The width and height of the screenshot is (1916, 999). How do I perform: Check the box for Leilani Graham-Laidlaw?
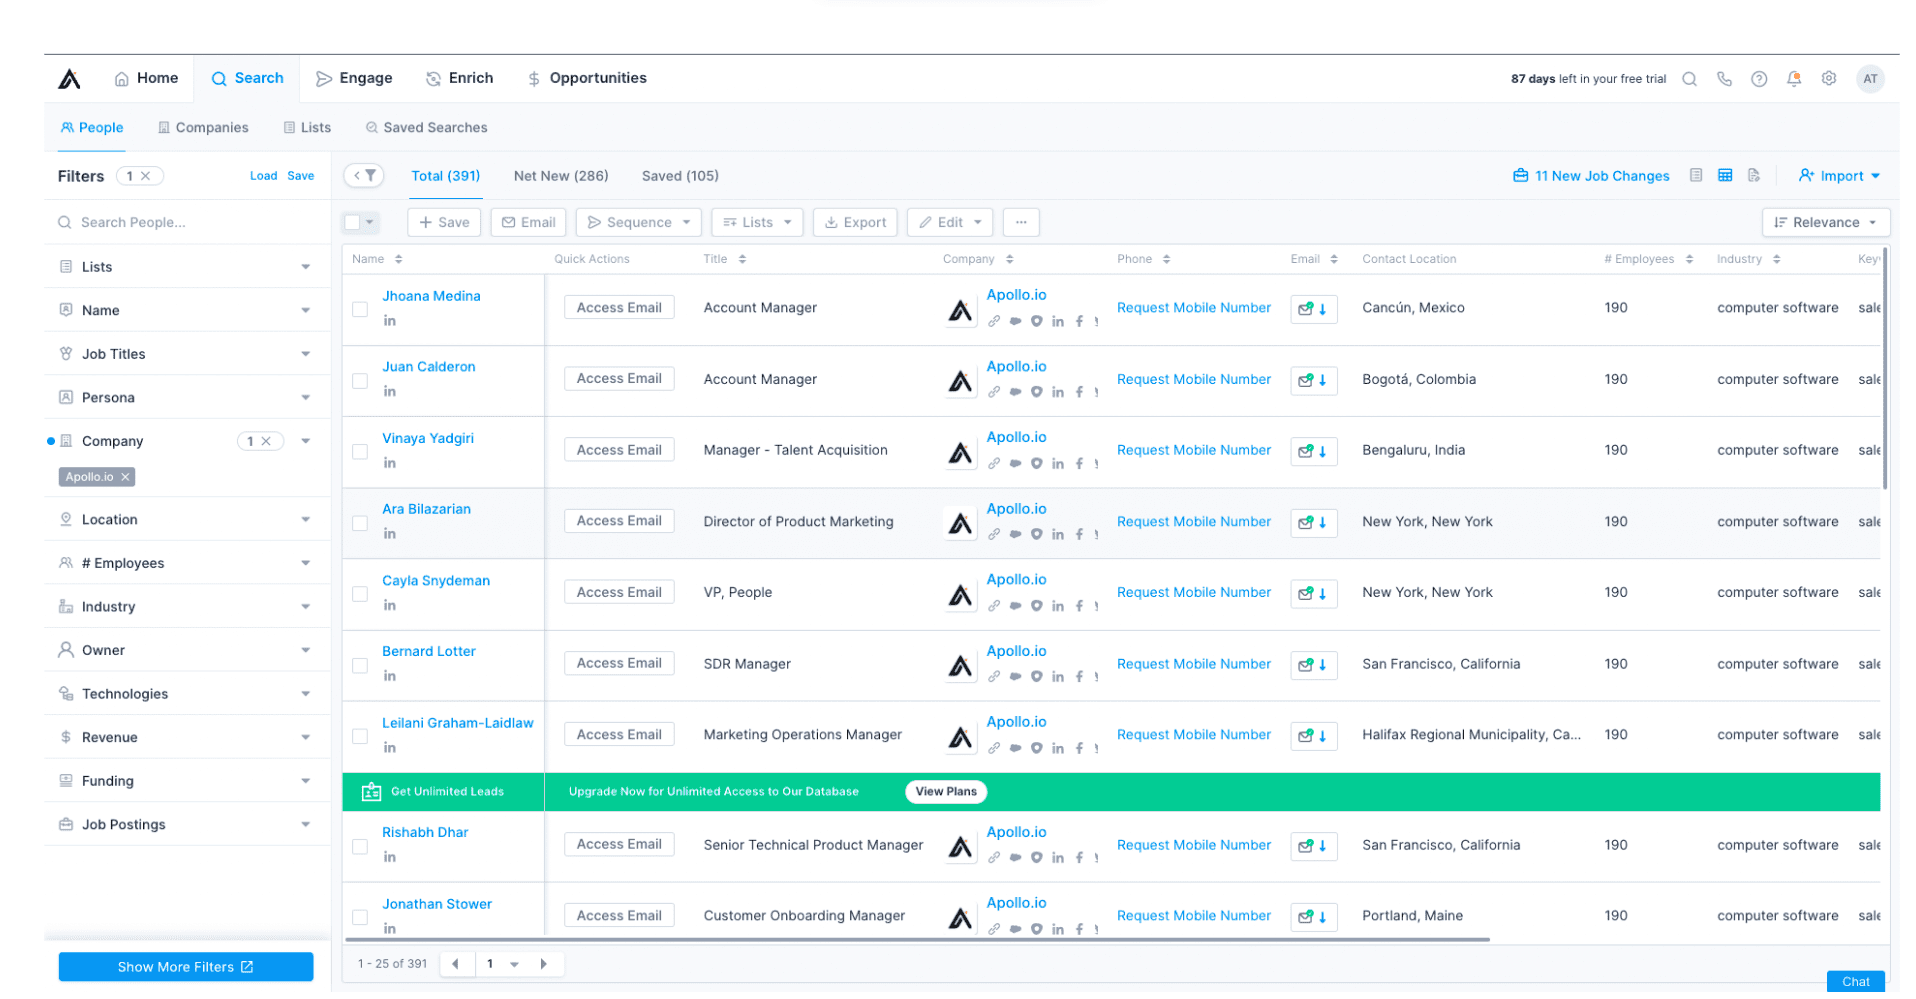tap(360, 736)
